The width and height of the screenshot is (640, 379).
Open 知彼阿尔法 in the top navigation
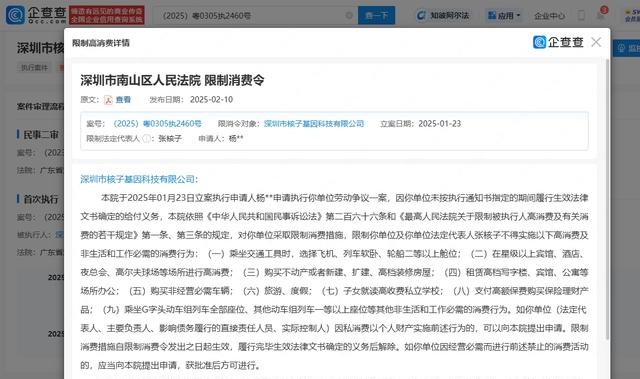coord(442,16)
